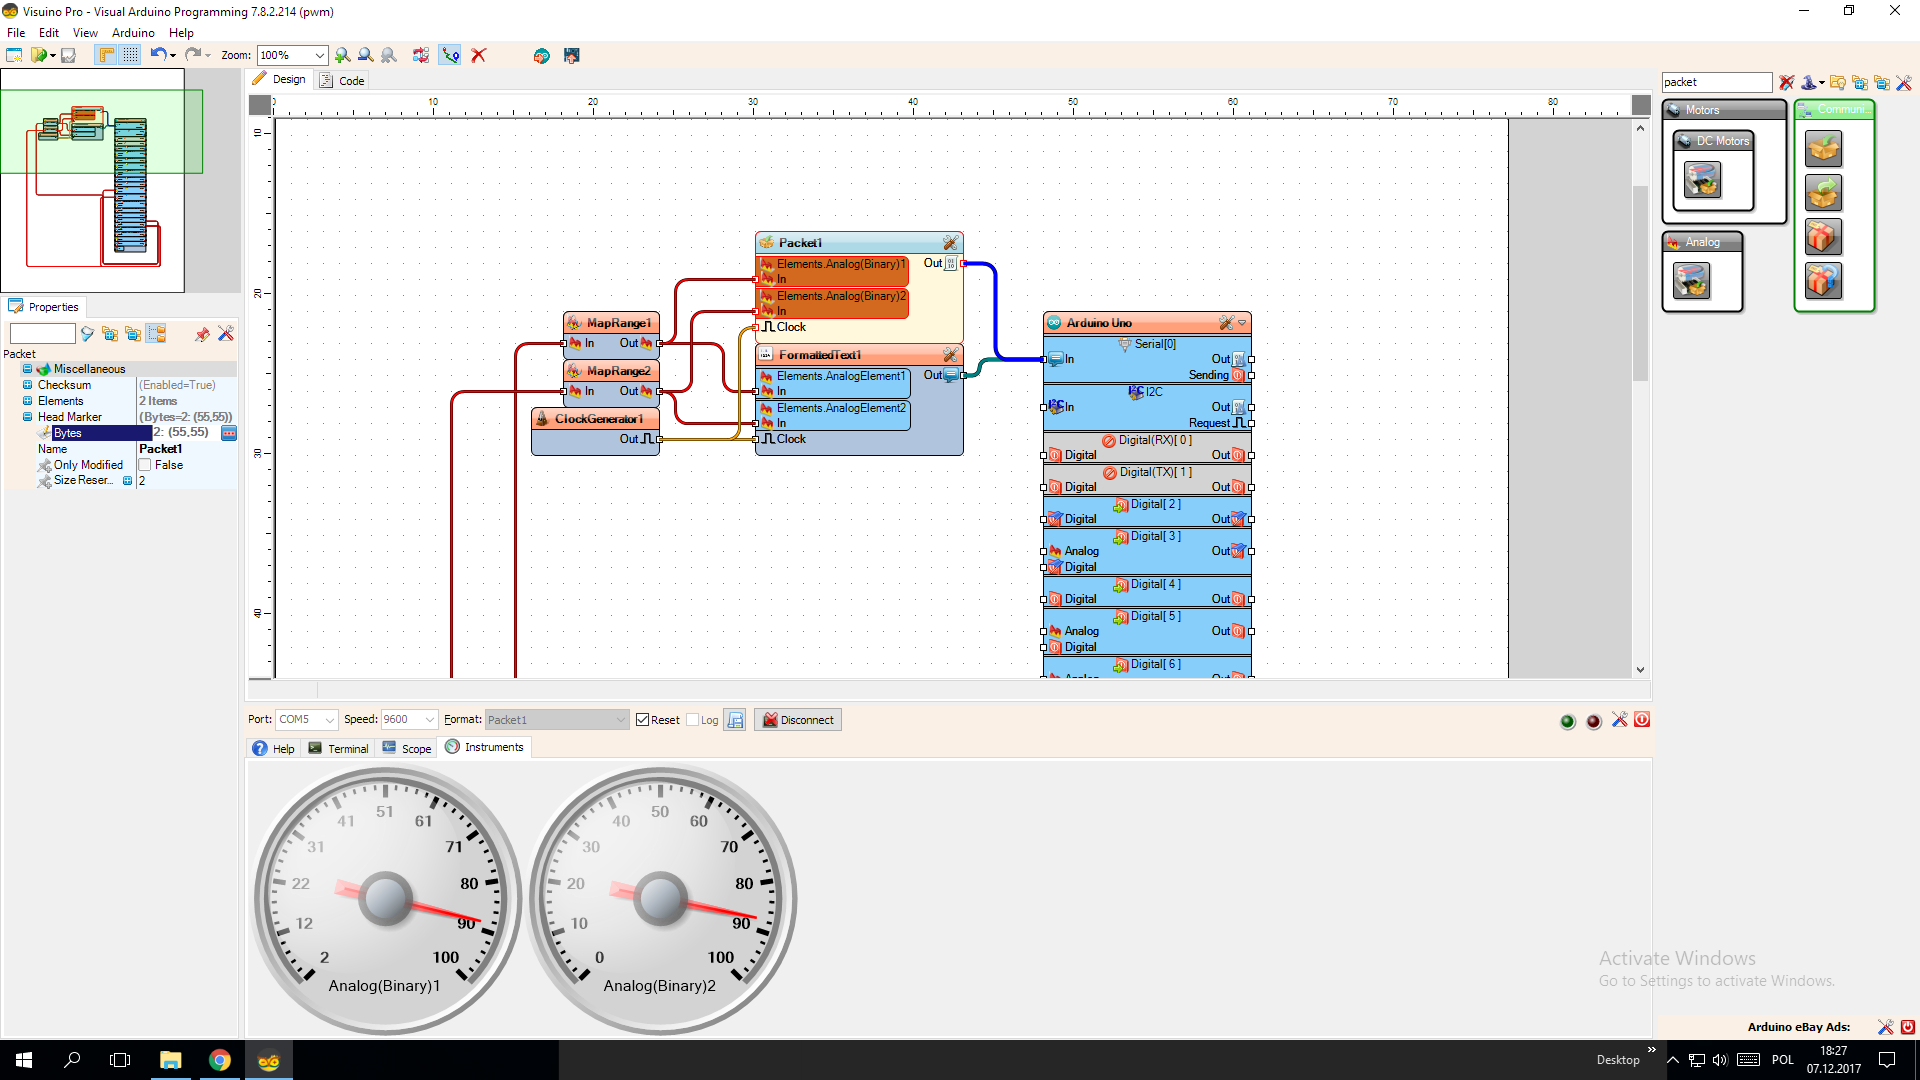1920x1080 pixels.
Task: Toggle the Reset checkbox
Action: [x=643, y=720]
